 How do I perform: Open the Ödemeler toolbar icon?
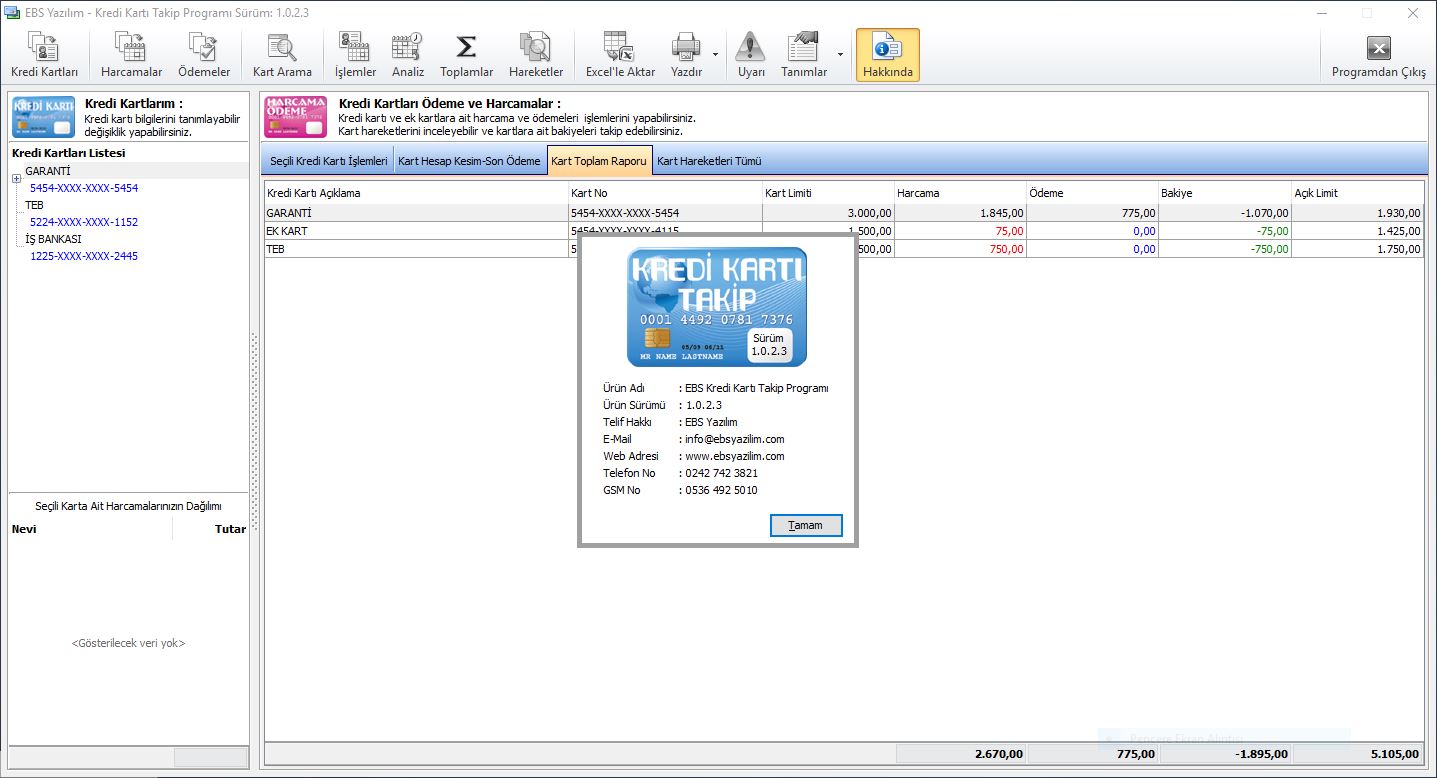pyautogui.click(x=204, y=55)
